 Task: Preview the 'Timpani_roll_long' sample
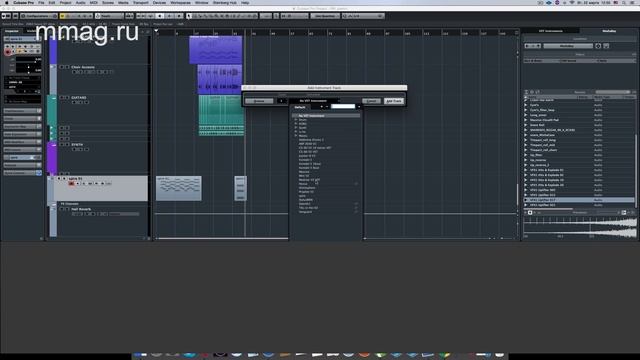526,140
